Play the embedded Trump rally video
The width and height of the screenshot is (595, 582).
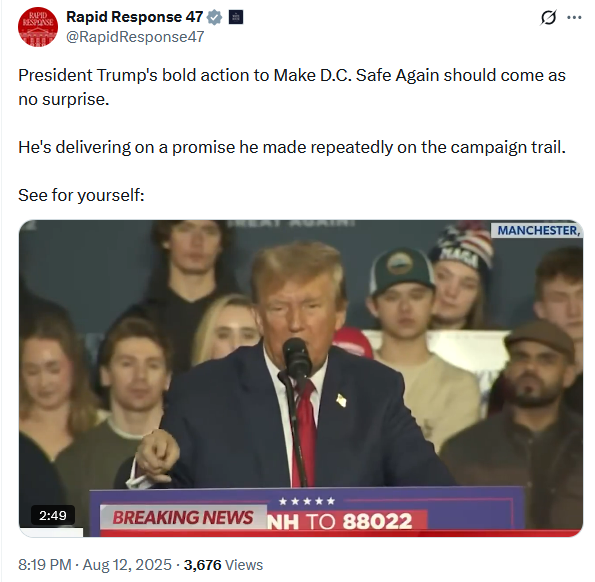[301, 378]
